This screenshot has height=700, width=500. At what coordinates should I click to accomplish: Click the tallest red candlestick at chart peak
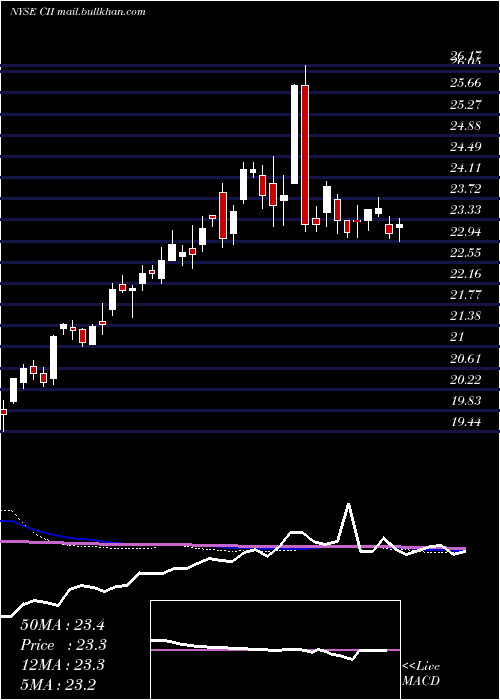[x=305, y=154]
